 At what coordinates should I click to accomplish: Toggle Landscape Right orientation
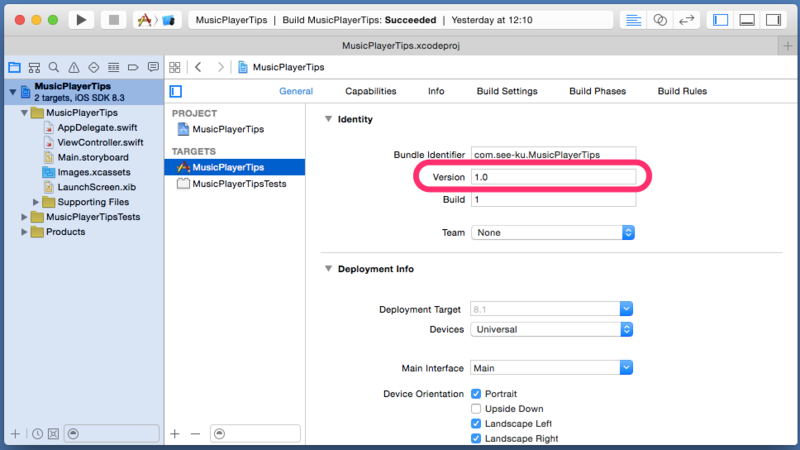tap(476, 438)
